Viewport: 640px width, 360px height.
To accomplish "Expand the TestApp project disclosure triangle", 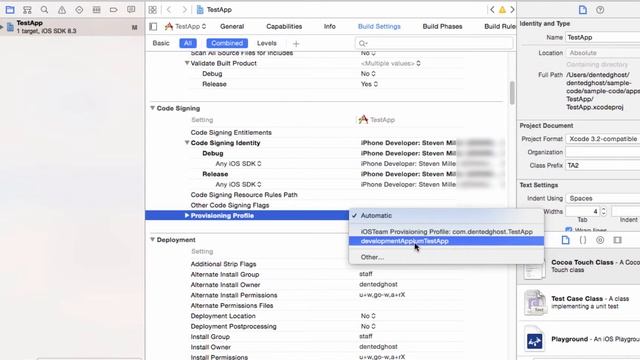I will pyautogui.click(x=2, y=27).
